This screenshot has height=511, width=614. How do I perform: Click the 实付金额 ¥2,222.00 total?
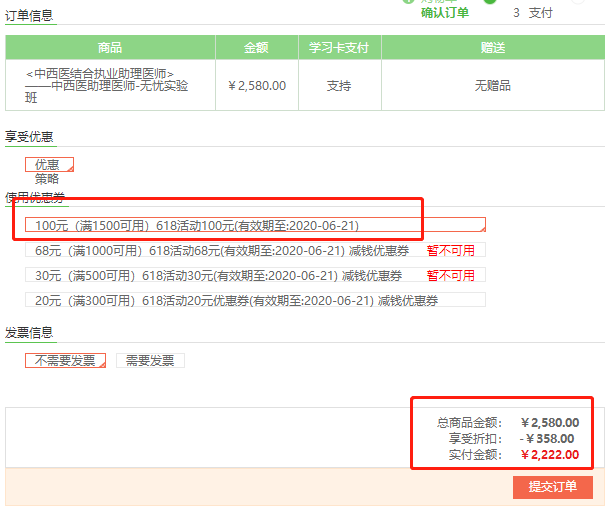(x=549, y=455)
